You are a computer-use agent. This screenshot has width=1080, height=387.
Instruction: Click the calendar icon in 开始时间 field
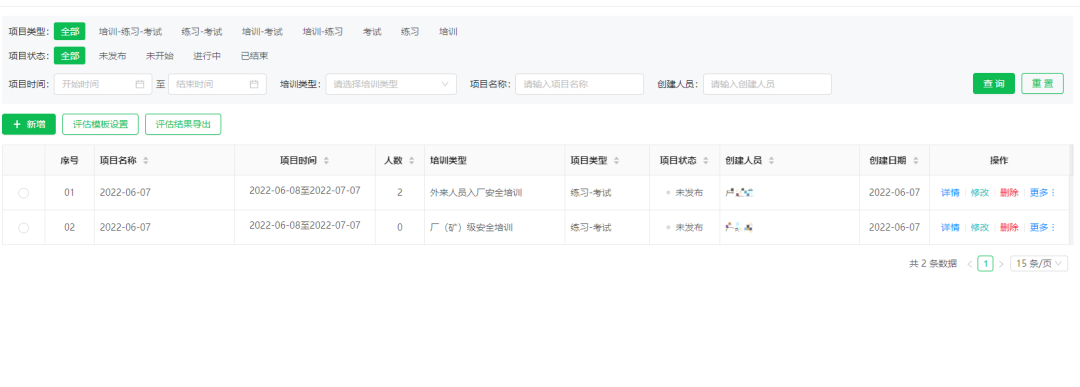[x=140, y=84]
